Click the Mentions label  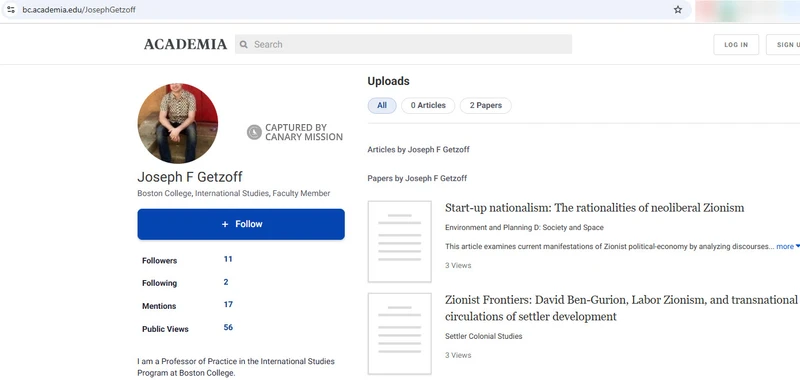[x=159, y=306]
